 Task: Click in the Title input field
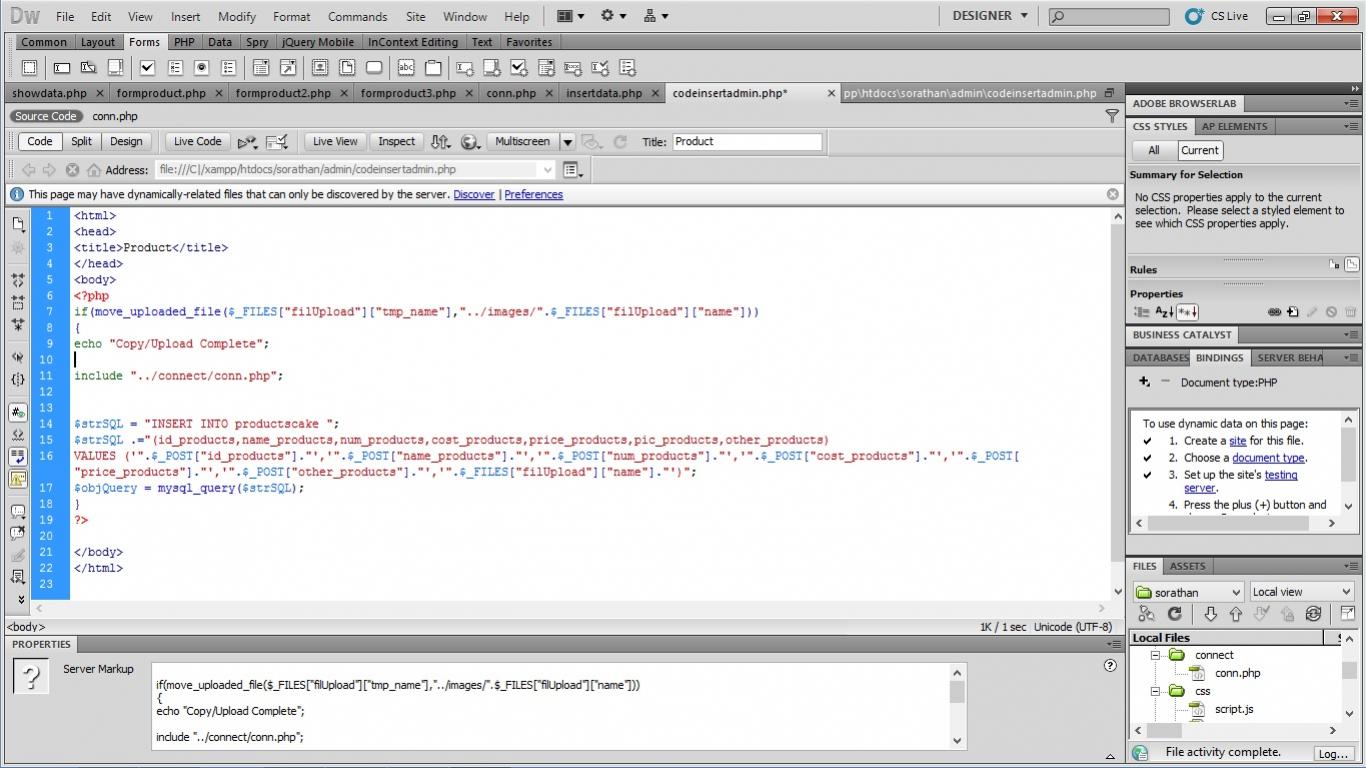[747, 142]
